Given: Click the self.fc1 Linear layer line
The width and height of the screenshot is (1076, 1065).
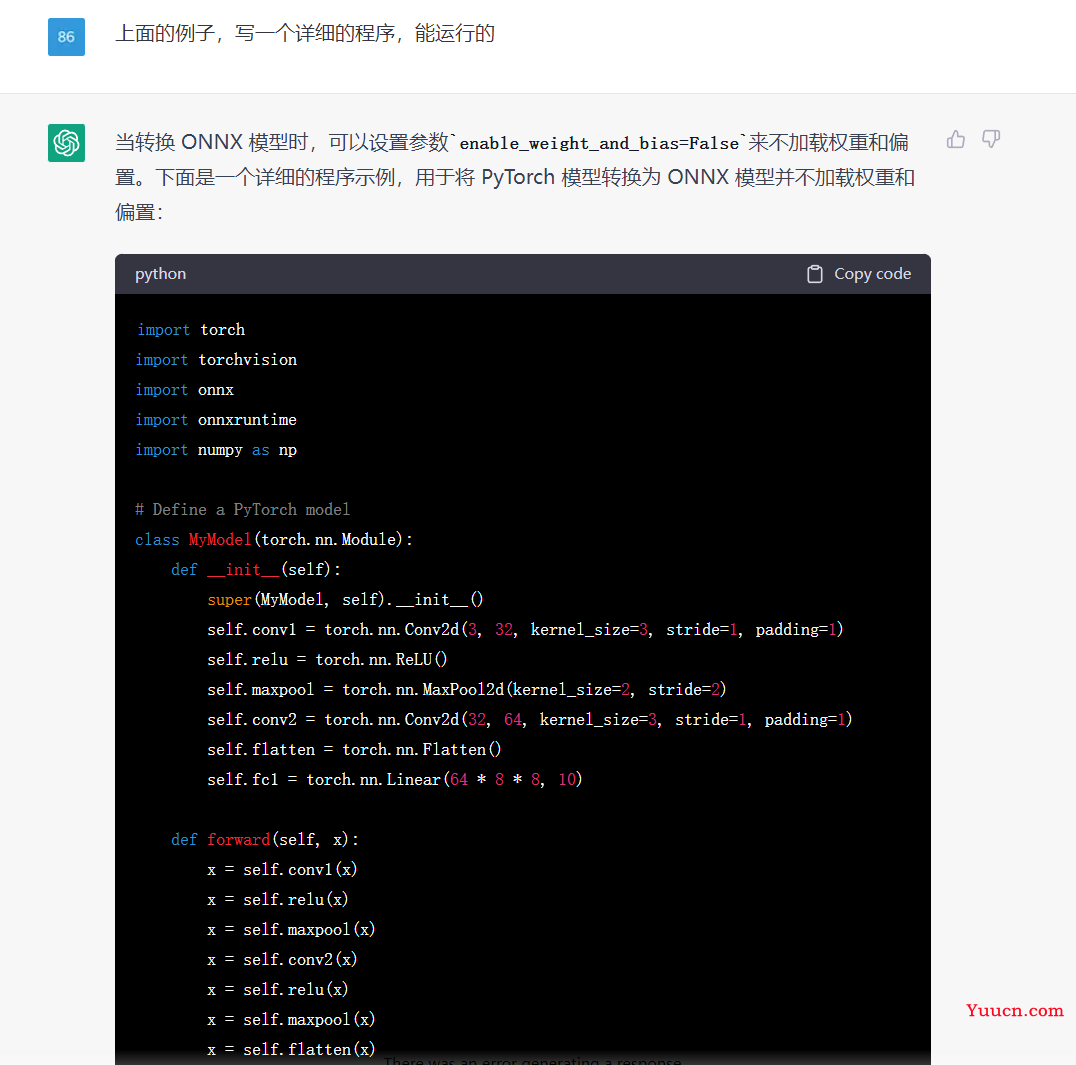Looking at the screenshot, I should click(x=395, y=779).
